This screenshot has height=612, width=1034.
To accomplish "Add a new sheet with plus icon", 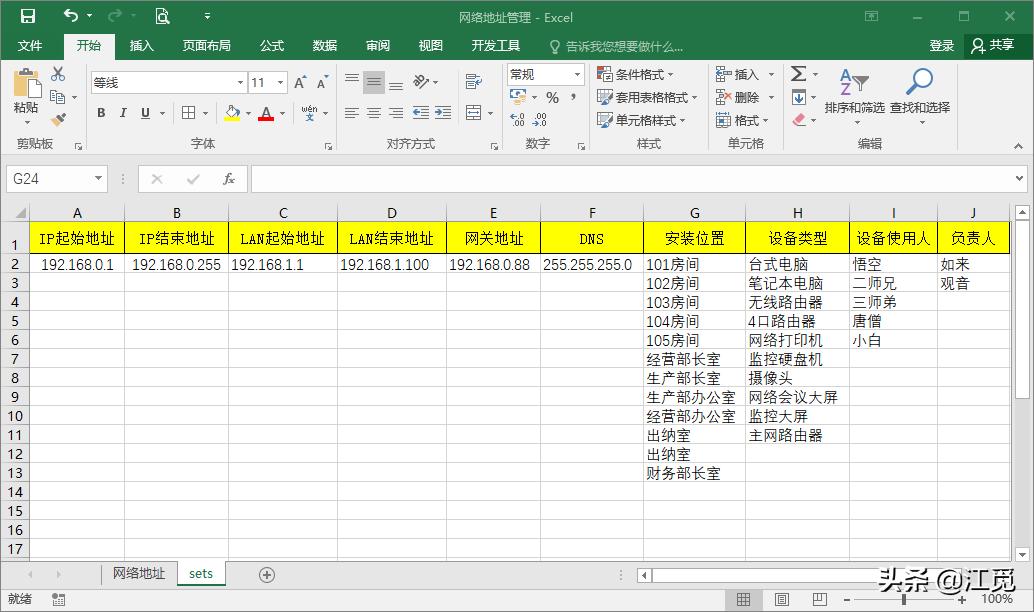I will [x=266, y=574].
